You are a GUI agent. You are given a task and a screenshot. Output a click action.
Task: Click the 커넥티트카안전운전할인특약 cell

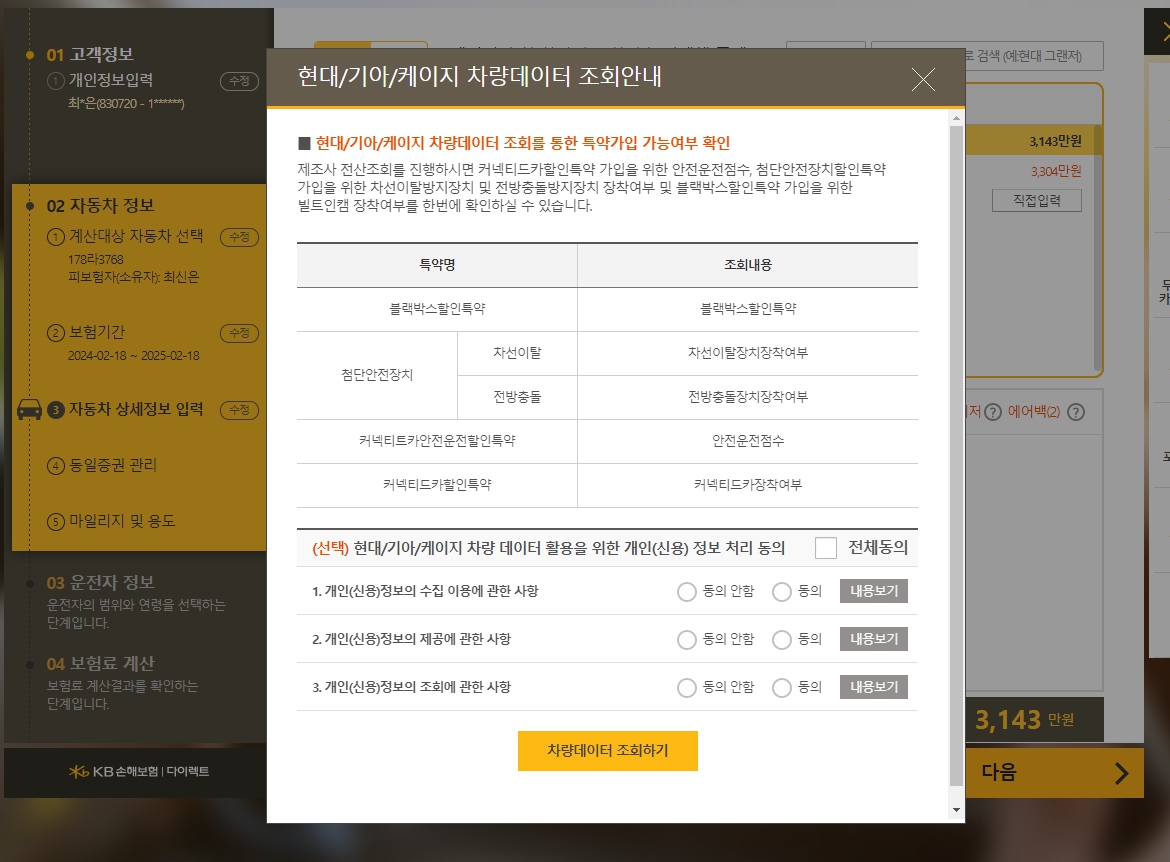click(437, 441)
